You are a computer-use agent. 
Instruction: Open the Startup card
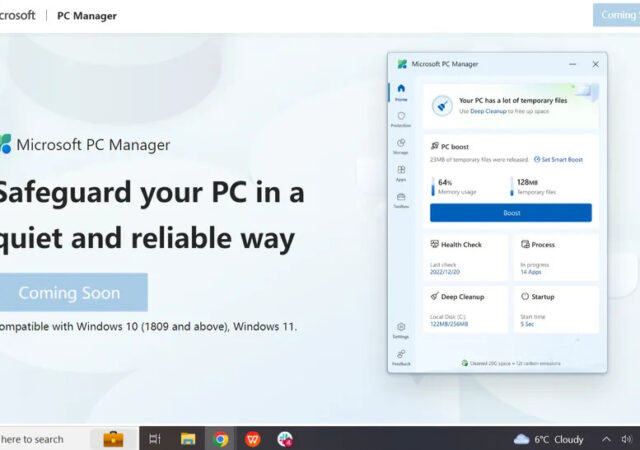click(556, 310)
